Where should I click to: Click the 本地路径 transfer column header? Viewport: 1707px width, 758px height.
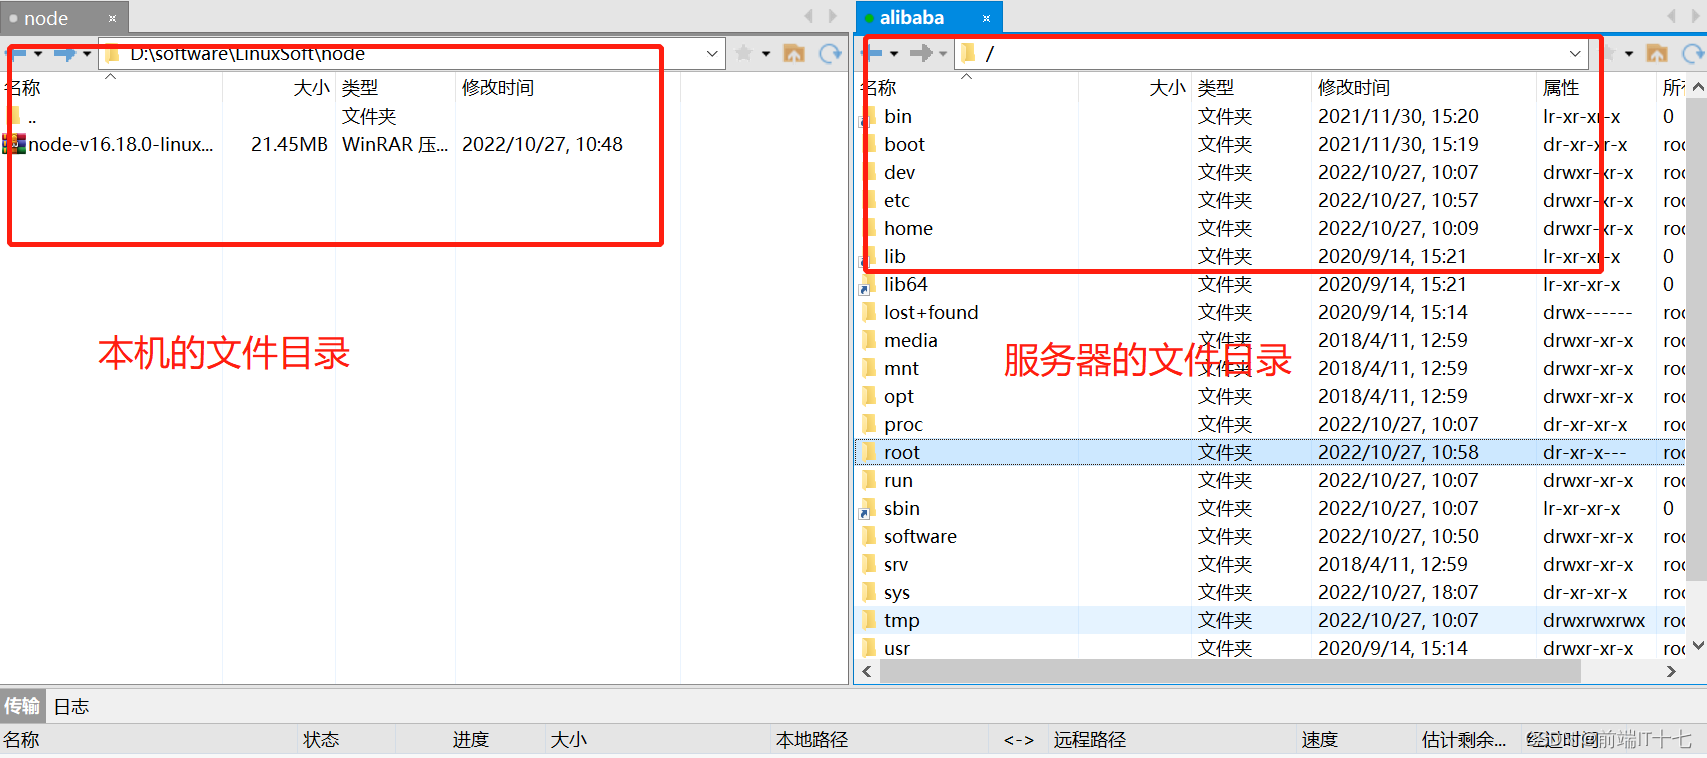pyautogui.click(x=880, y=739)
